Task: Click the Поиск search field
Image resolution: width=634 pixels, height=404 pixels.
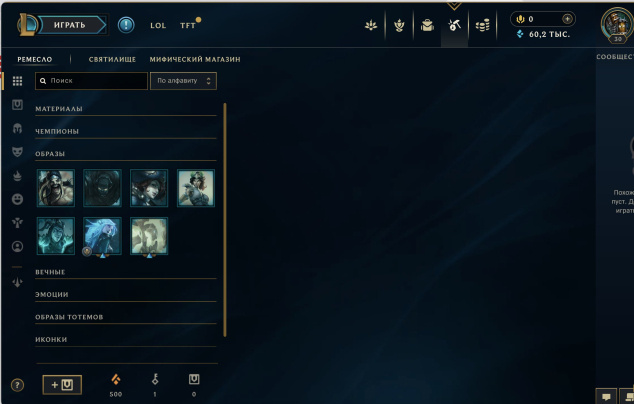Action: [x=91, y=81]
